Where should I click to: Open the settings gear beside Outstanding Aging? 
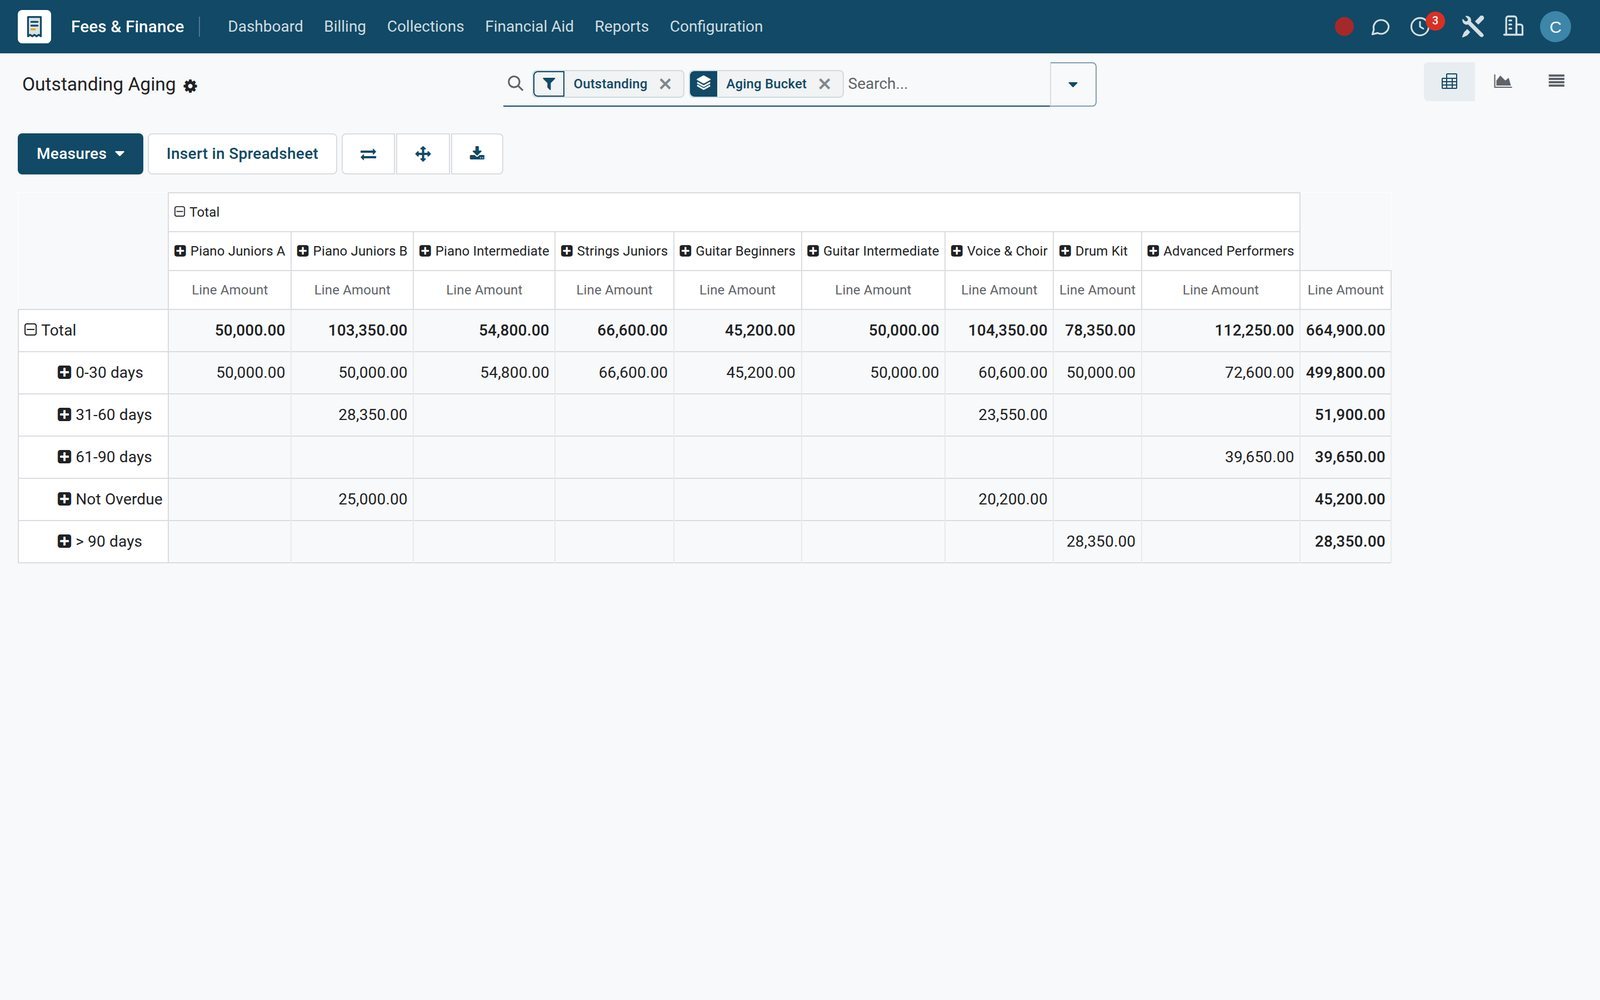point(190,86)
